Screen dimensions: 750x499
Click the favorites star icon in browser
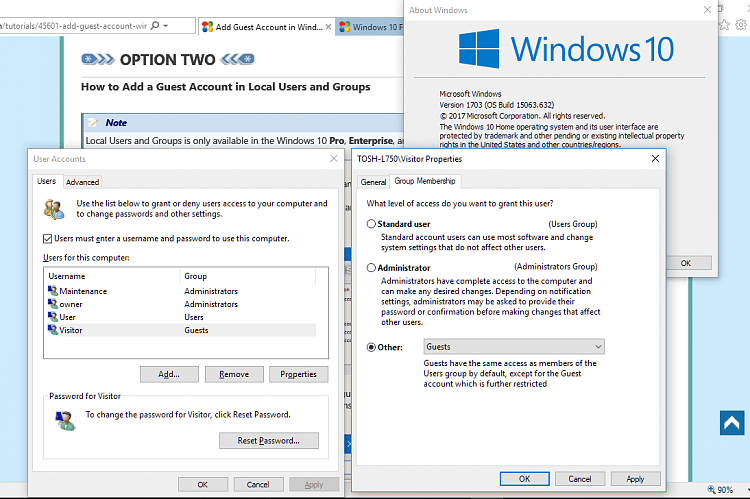point(724,24)
